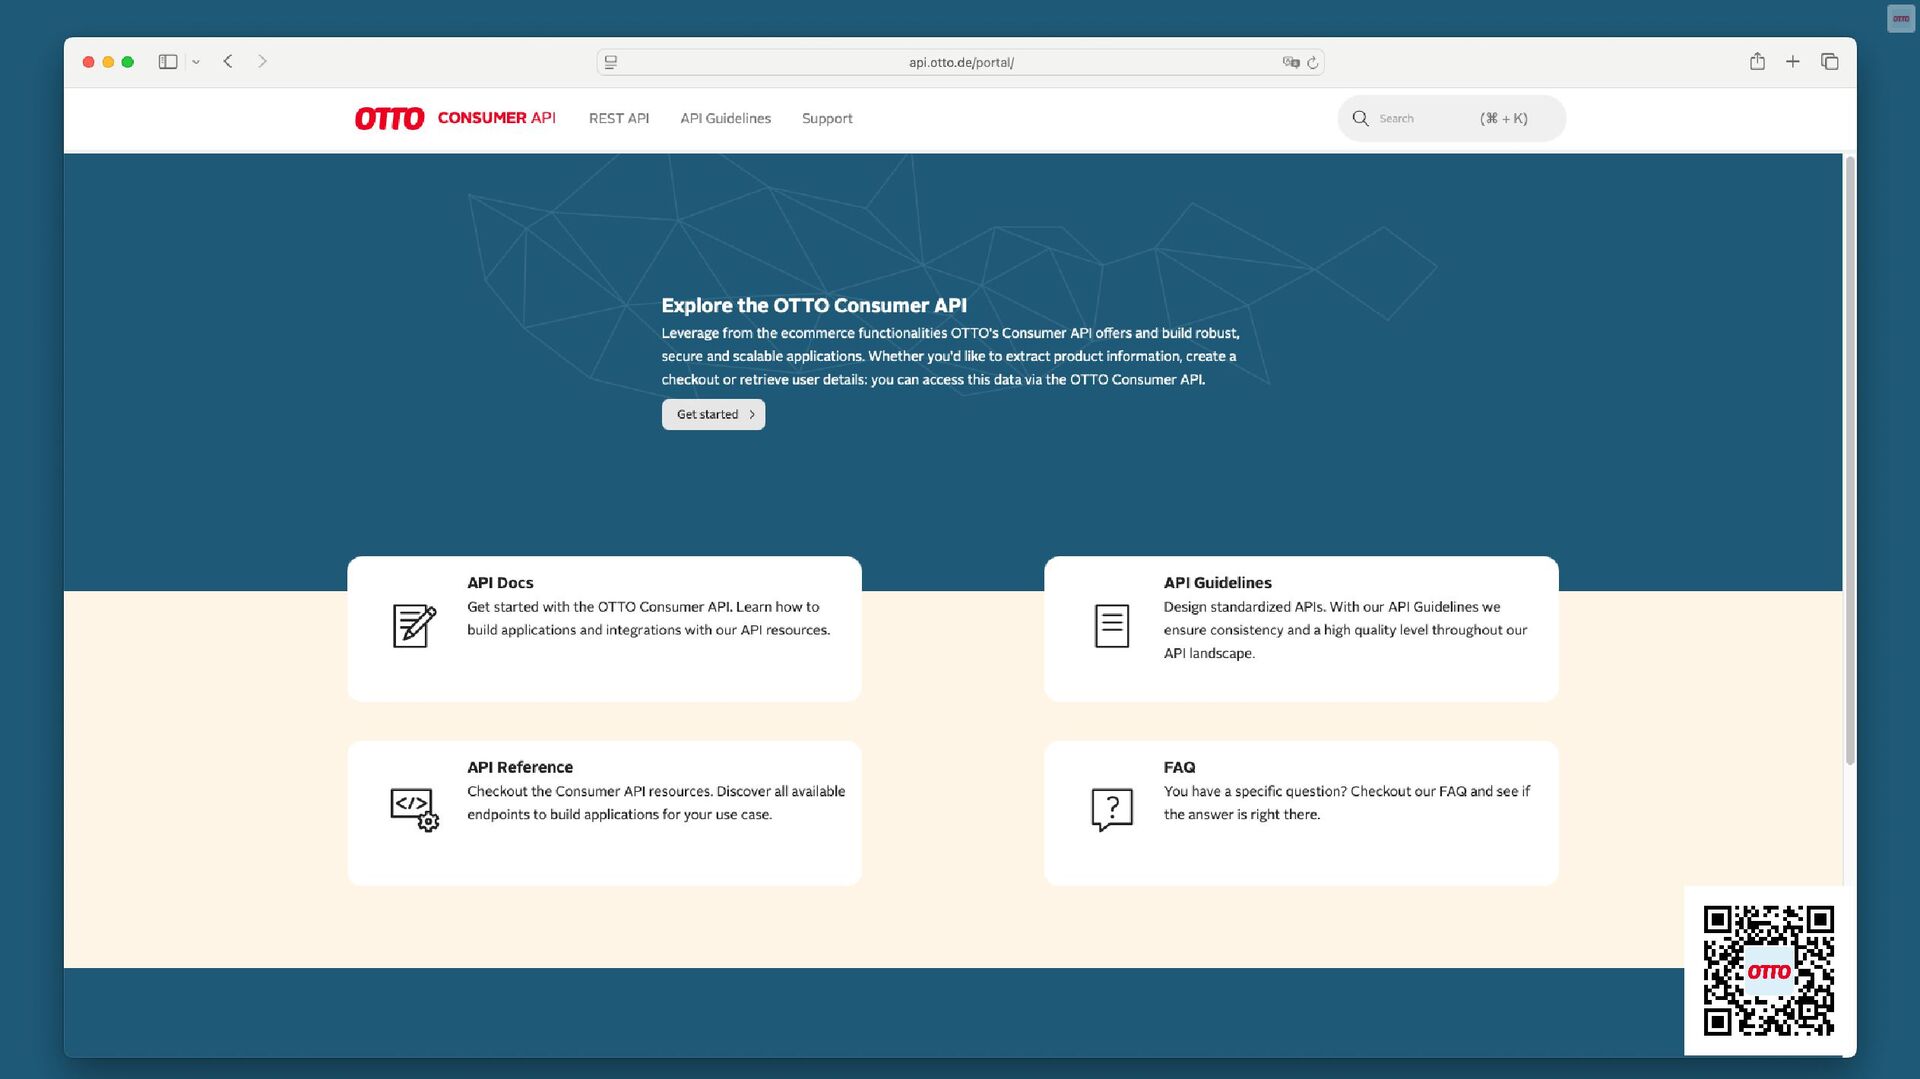The height and width of the screenshot is (1079, 1920).
Task: Go forward with the browser forward arrow
Action: click(x=262, y=62)
